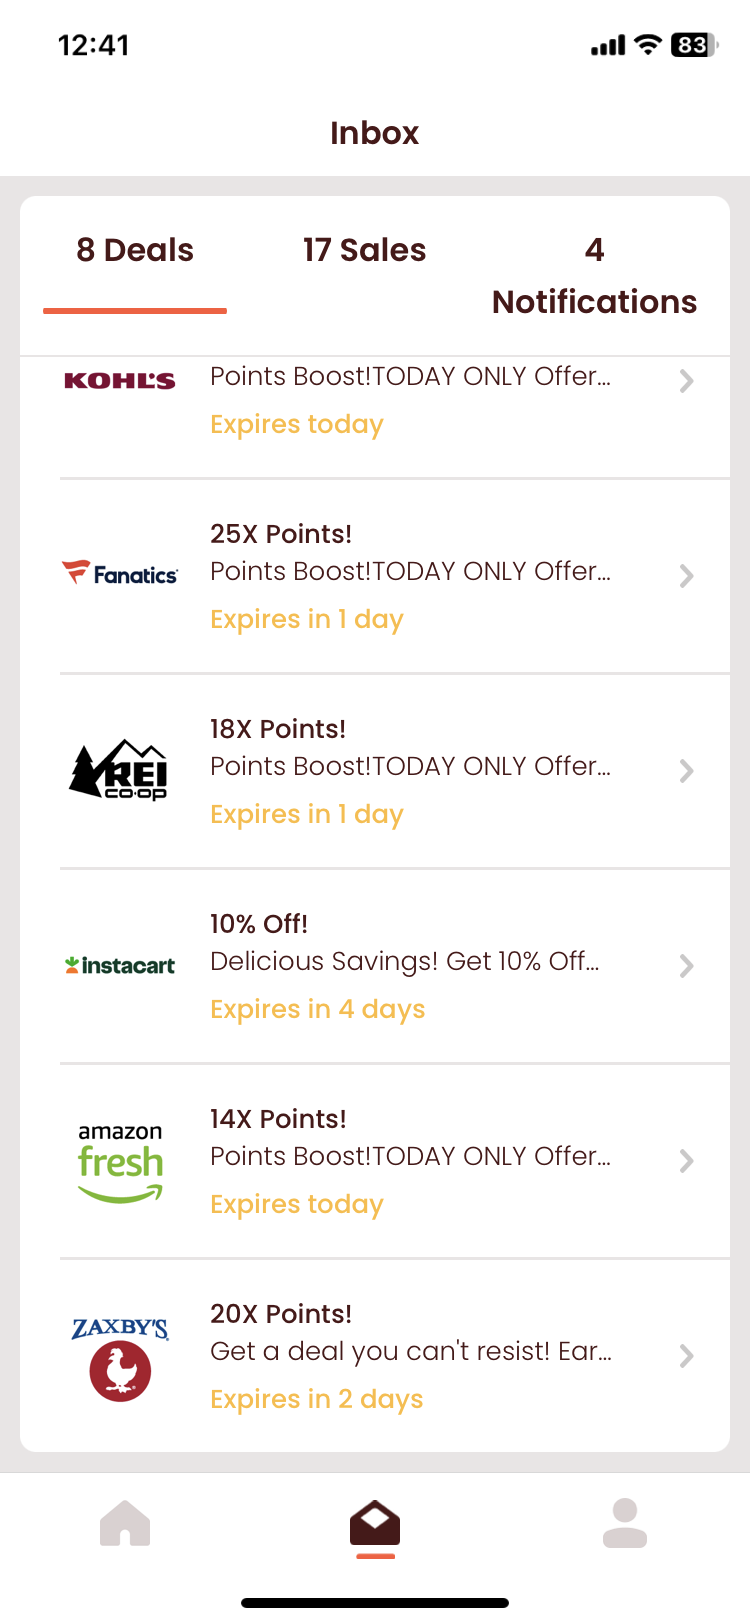
Task: Tap the REI Co-op logo
Action: 120,770
